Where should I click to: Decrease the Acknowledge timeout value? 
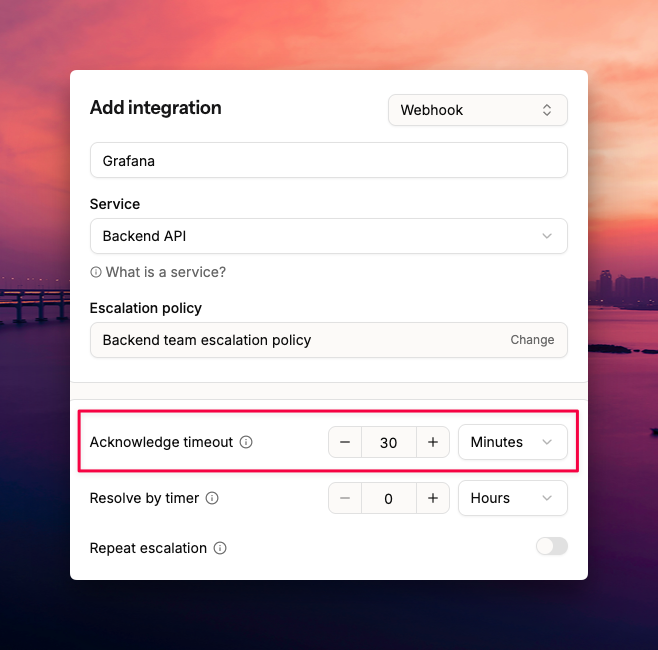tap(345, 442)
